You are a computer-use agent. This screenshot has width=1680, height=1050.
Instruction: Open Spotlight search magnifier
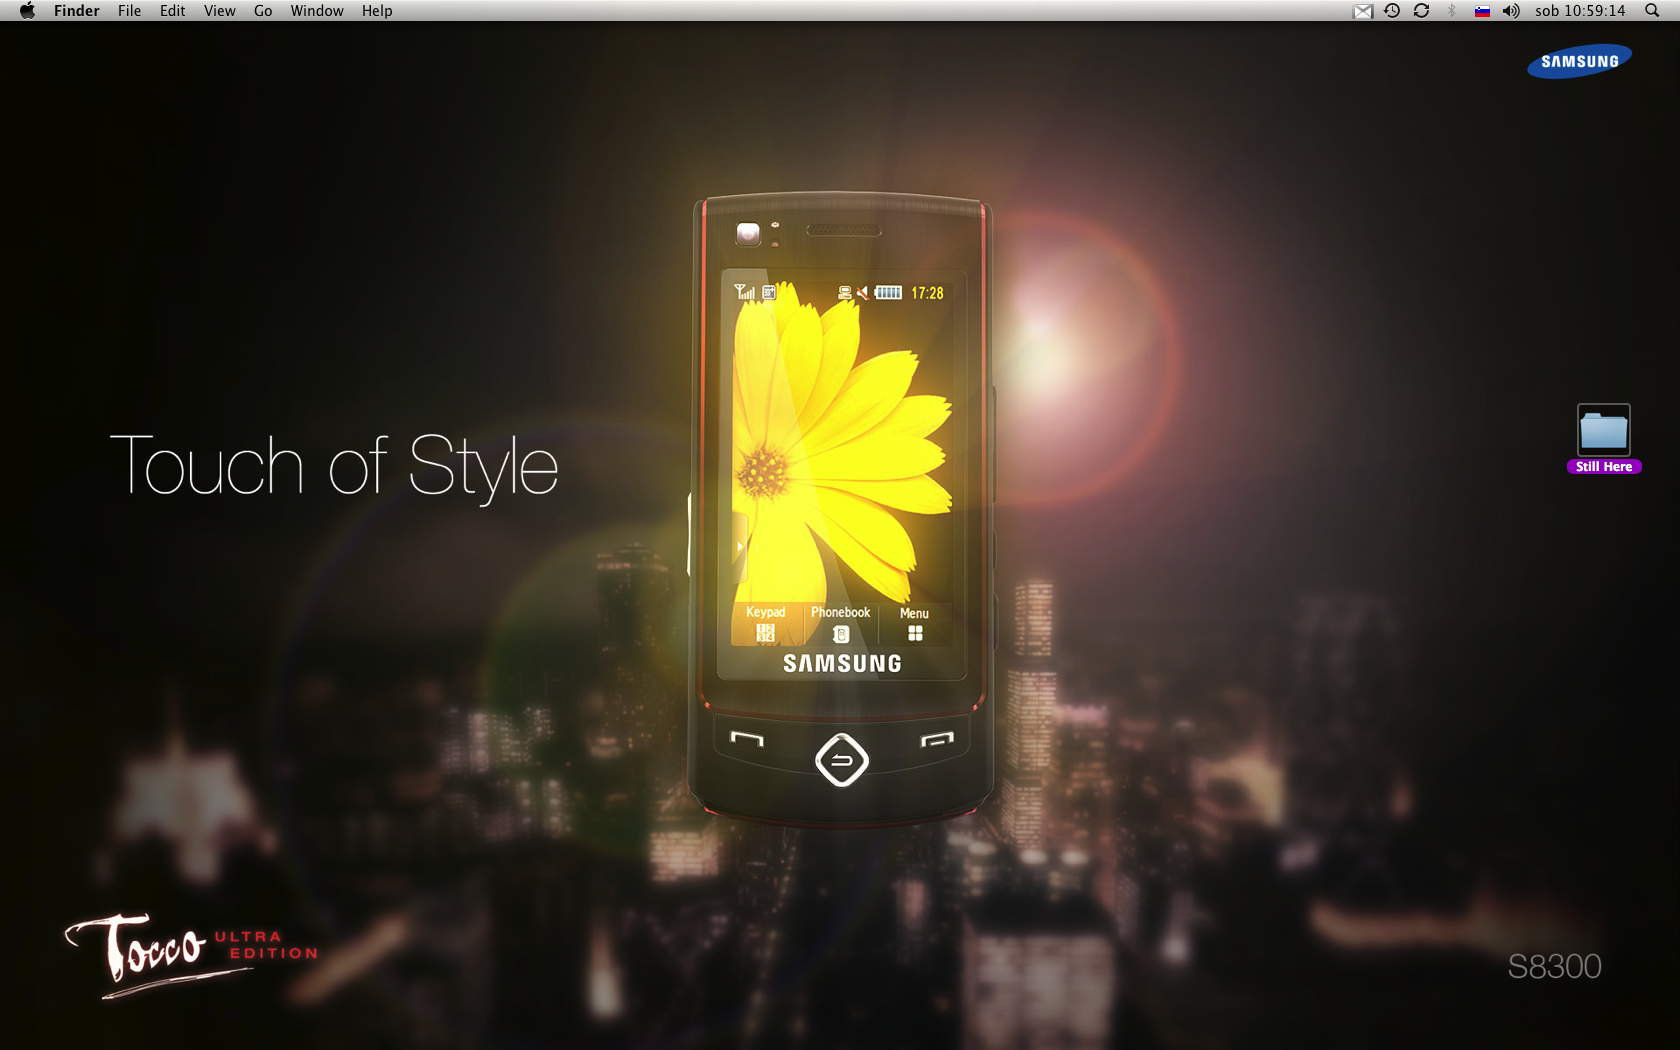pos(1652,11)
